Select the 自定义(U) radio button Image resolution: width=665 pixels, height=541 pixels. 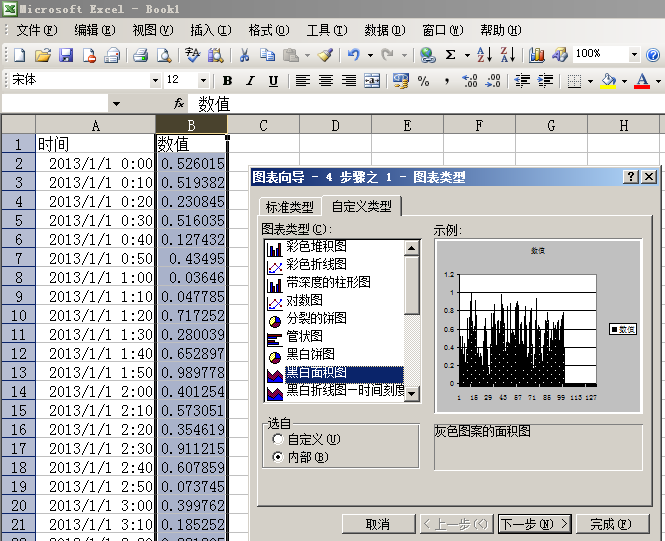(x=277, y=439)
